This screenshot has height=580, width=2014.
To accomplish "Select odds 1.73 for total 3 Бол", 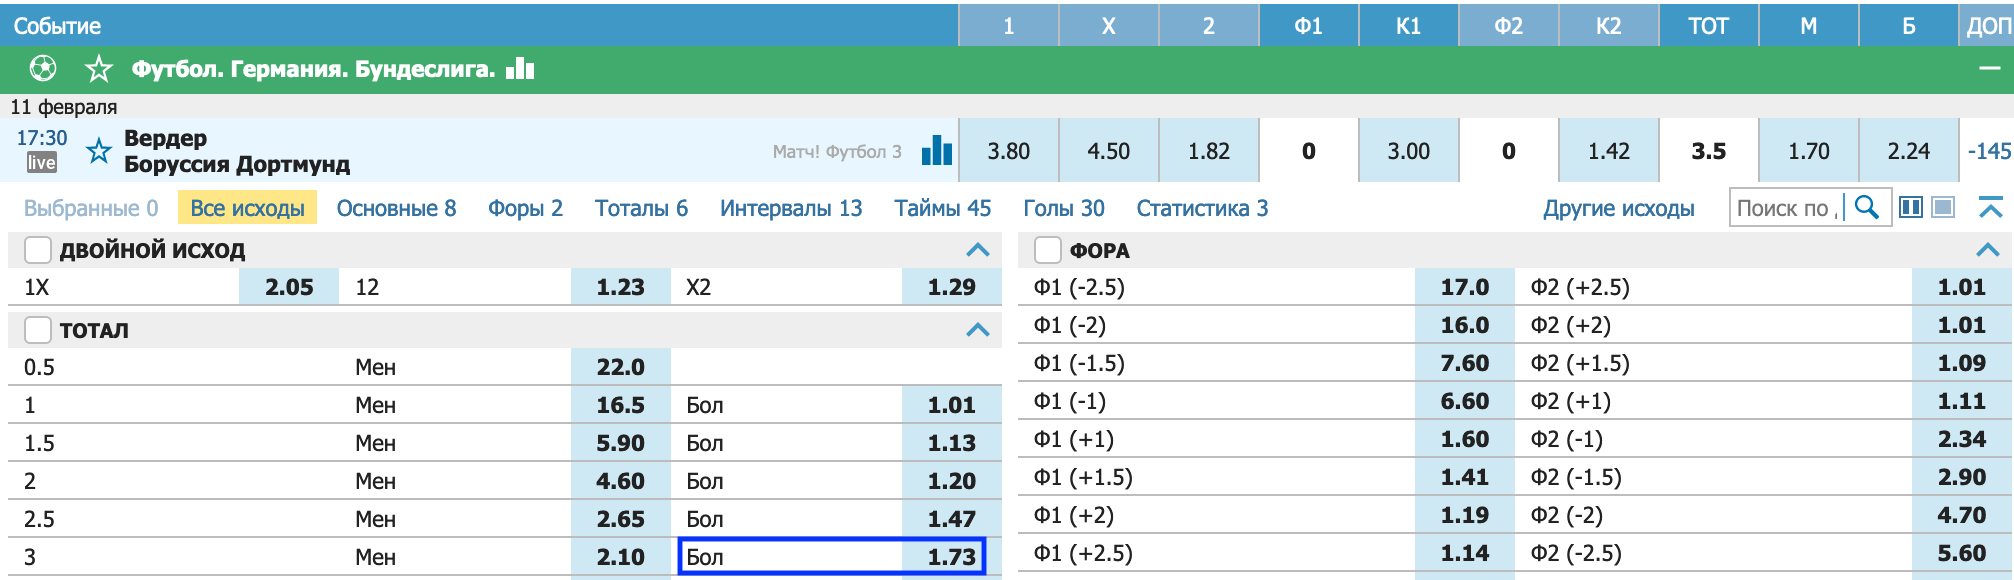I will [x=832, y=557].
